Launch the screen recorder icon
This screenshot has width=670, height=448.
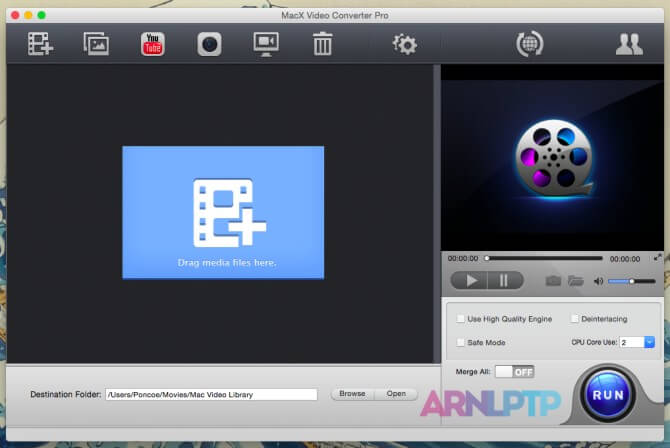[266, 44]
